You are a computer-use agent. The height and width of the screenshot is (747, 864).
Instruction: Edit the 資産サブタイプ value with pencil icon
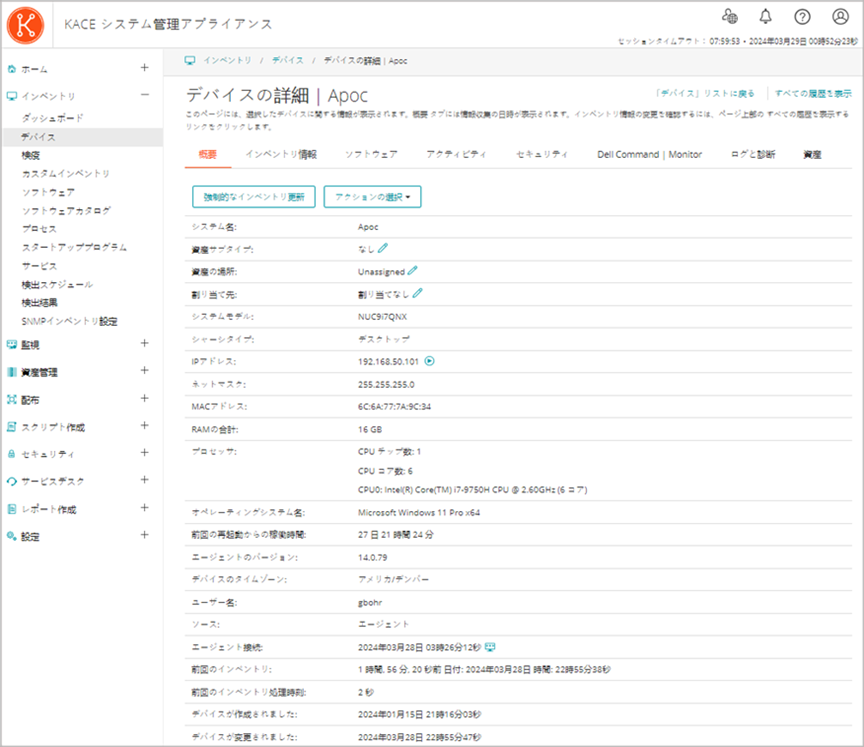click(x=383, y=248)
